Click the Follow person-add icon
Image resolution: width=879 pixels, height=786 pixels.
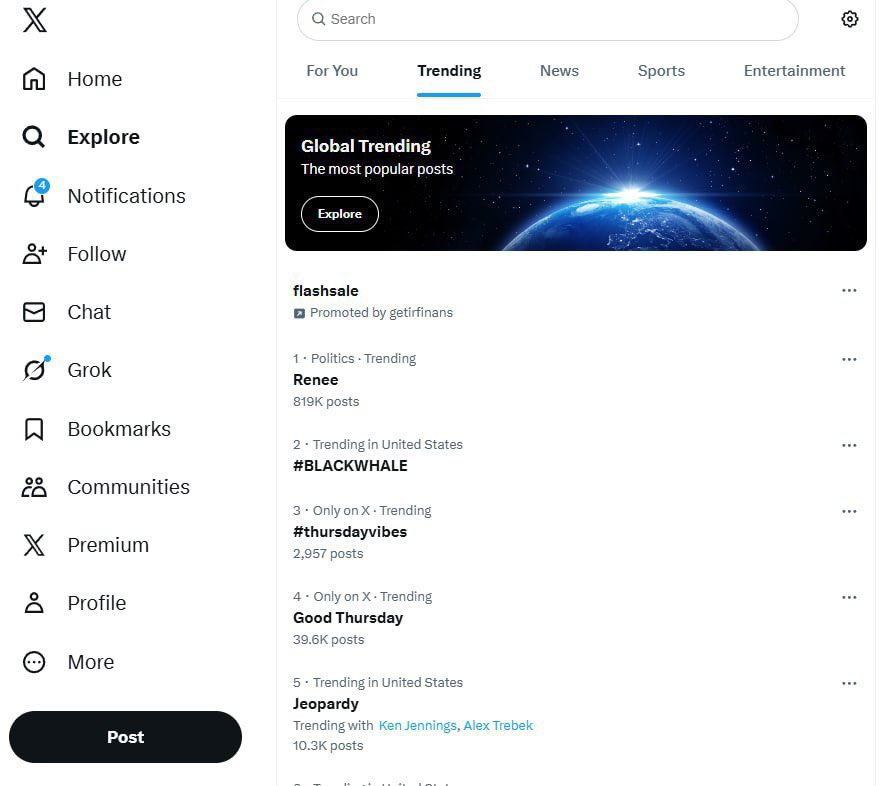click(34, 254)
